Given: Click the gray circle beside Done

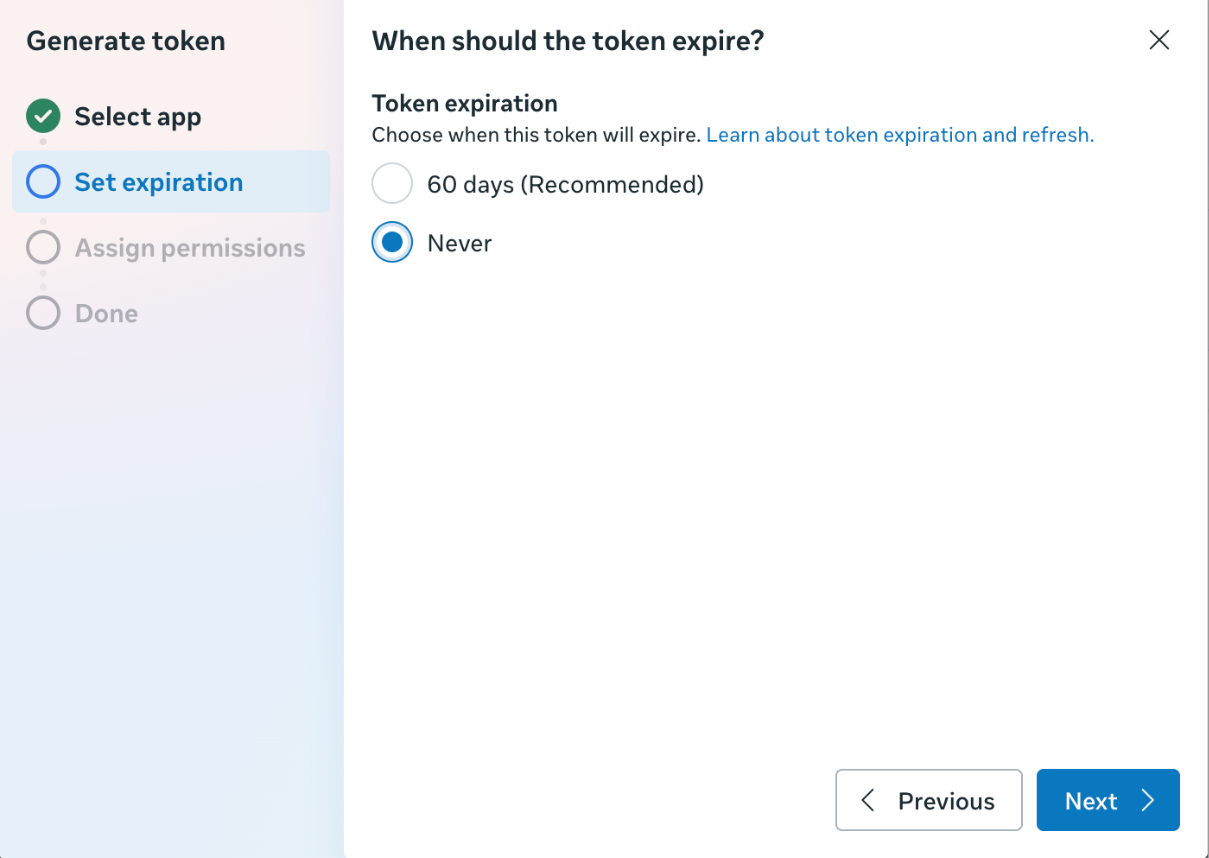Looking at the screenshot, I should click(43, 313).
